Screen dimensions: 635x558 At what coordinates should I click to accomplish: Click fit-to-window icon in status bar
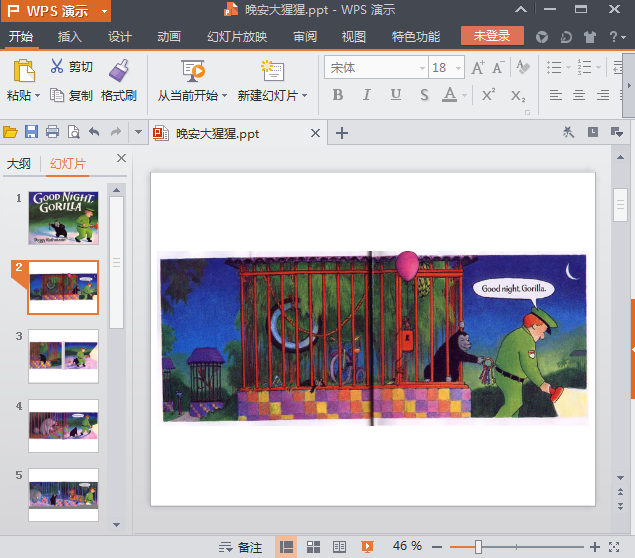pos(614,547)
